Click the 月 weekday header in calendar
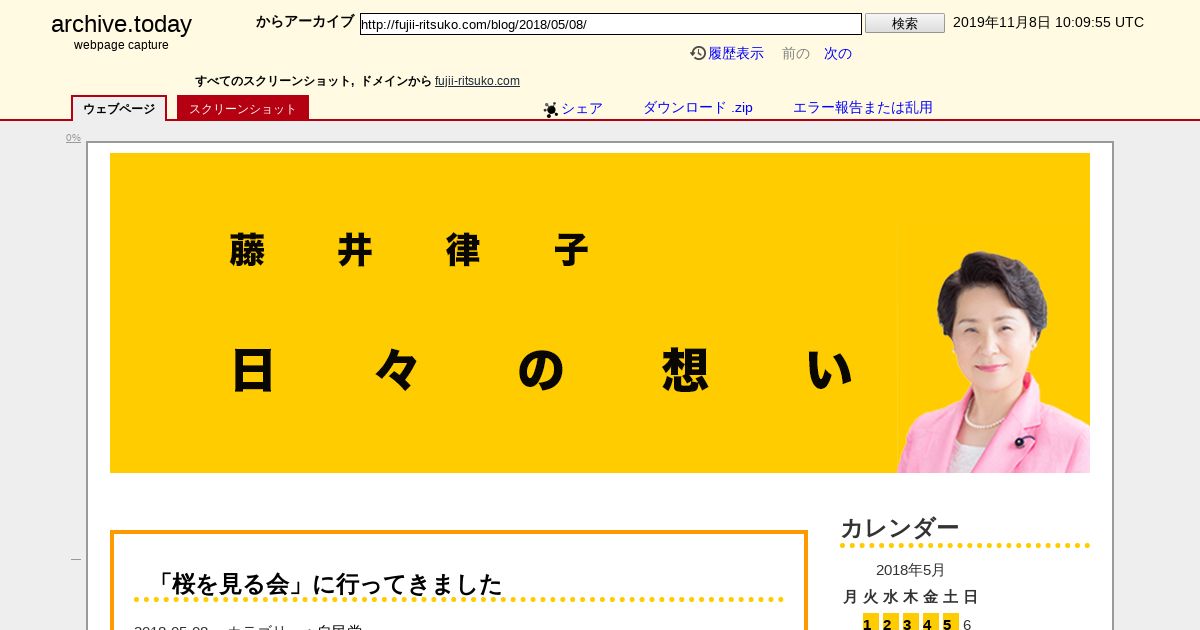Image resolution: width=1200 pixels, height=630 pixels. [850, 597]
